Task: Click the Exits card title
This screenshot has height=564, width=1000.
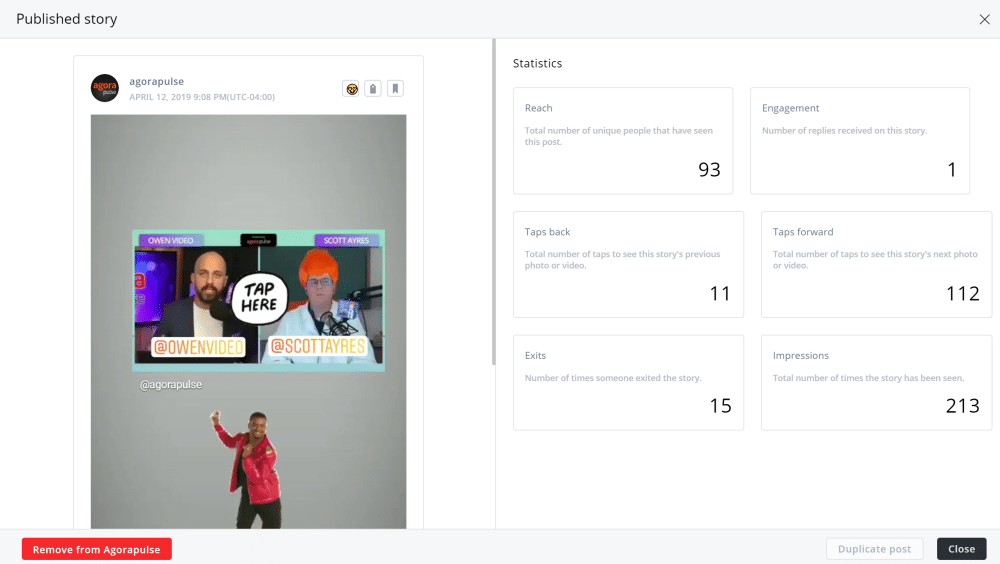Action: pyautogui.click(x=536, y=355)
